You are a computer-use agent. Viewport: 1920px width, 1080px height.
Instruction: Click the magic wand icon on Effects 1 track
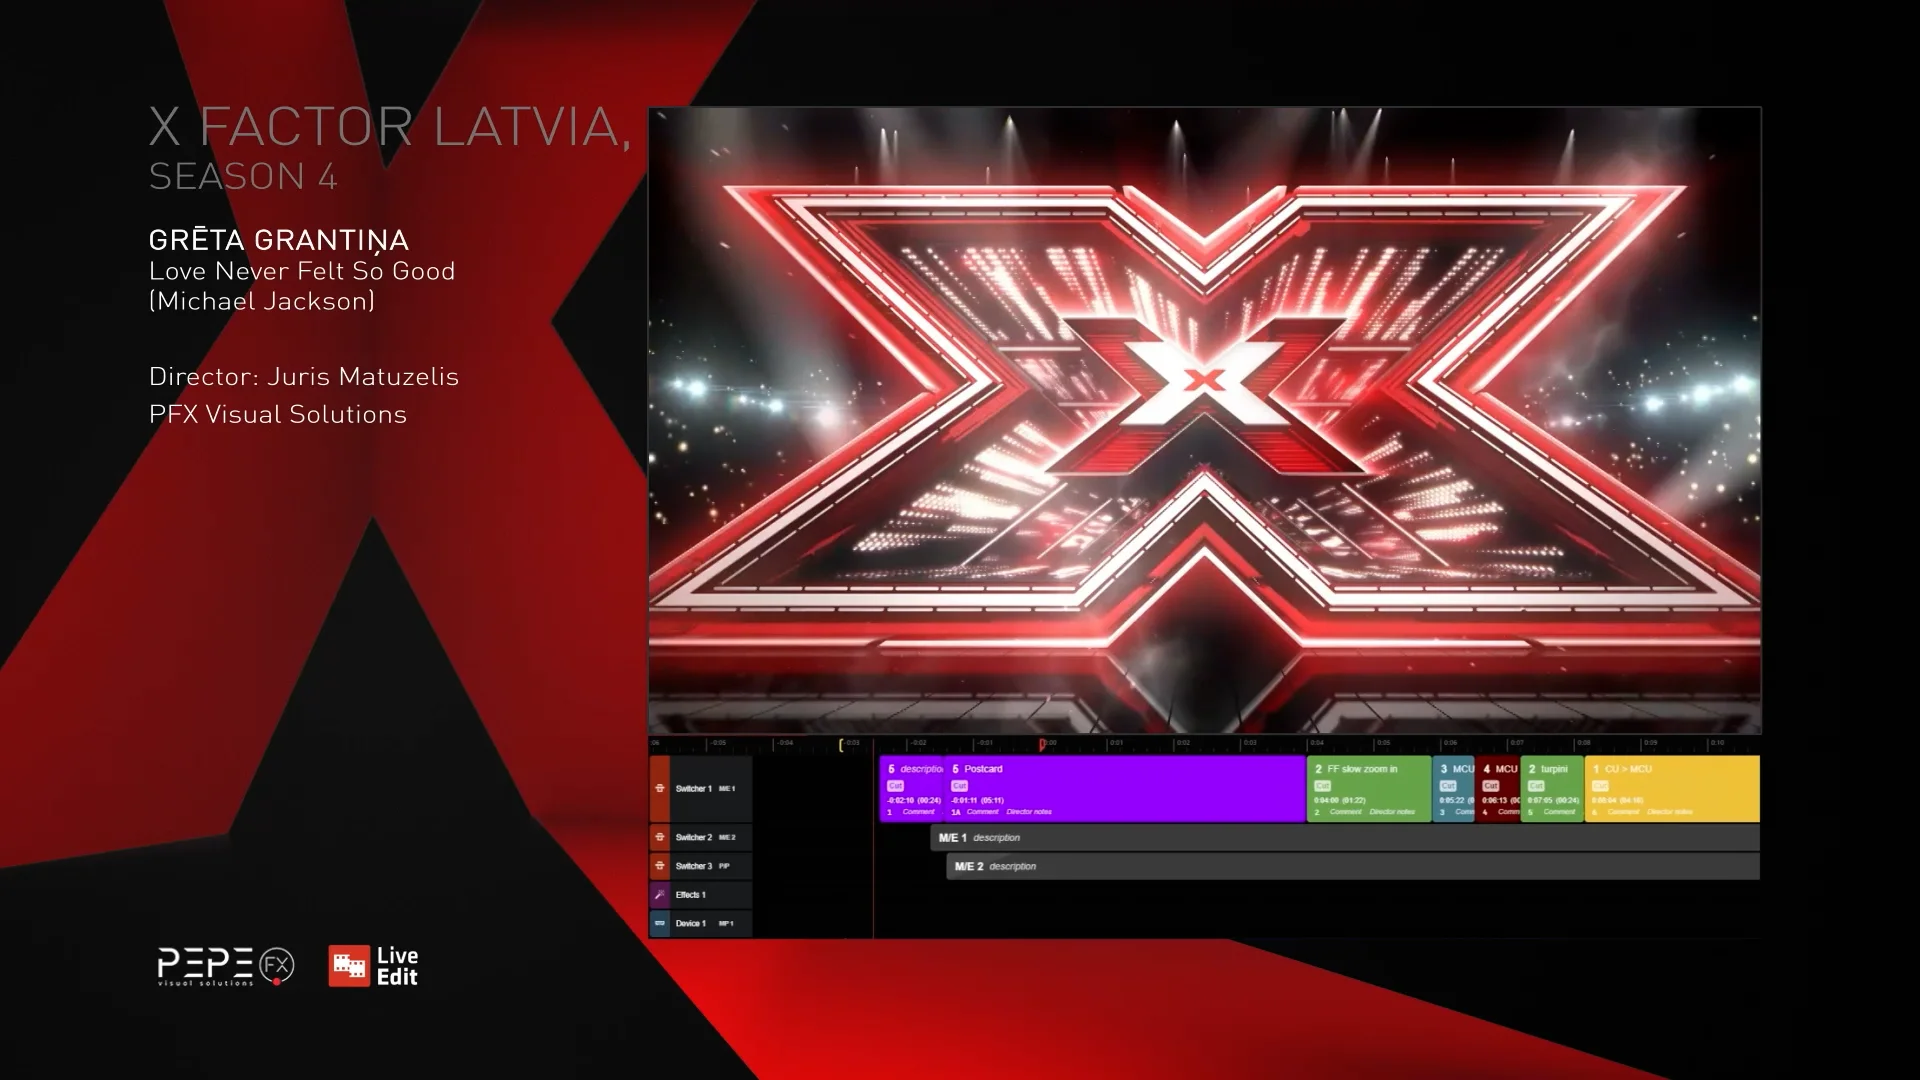pyautogui.click(x=660, y=895)
